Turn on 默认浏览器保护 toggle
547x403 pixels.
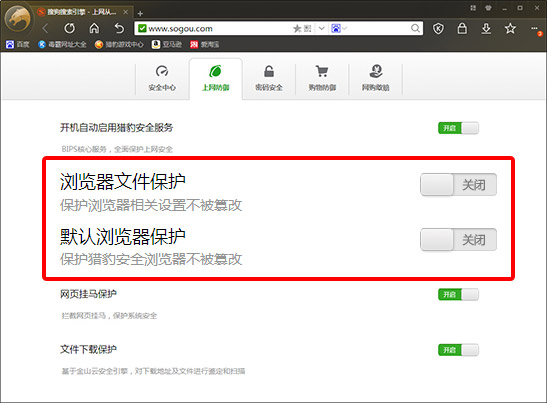pyautogui.click(x=458, y=240)
